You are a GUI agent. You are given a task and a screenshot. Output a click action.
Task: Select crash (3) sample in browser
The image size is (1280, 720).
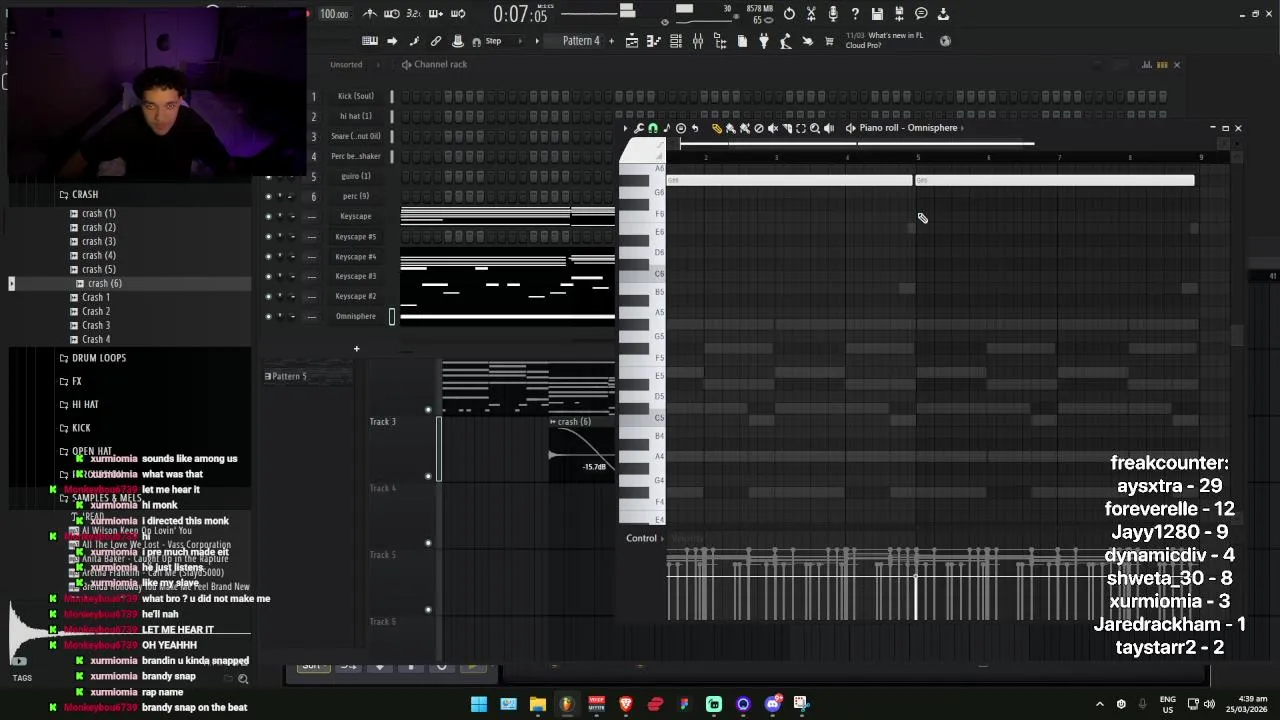pos(98,241)
